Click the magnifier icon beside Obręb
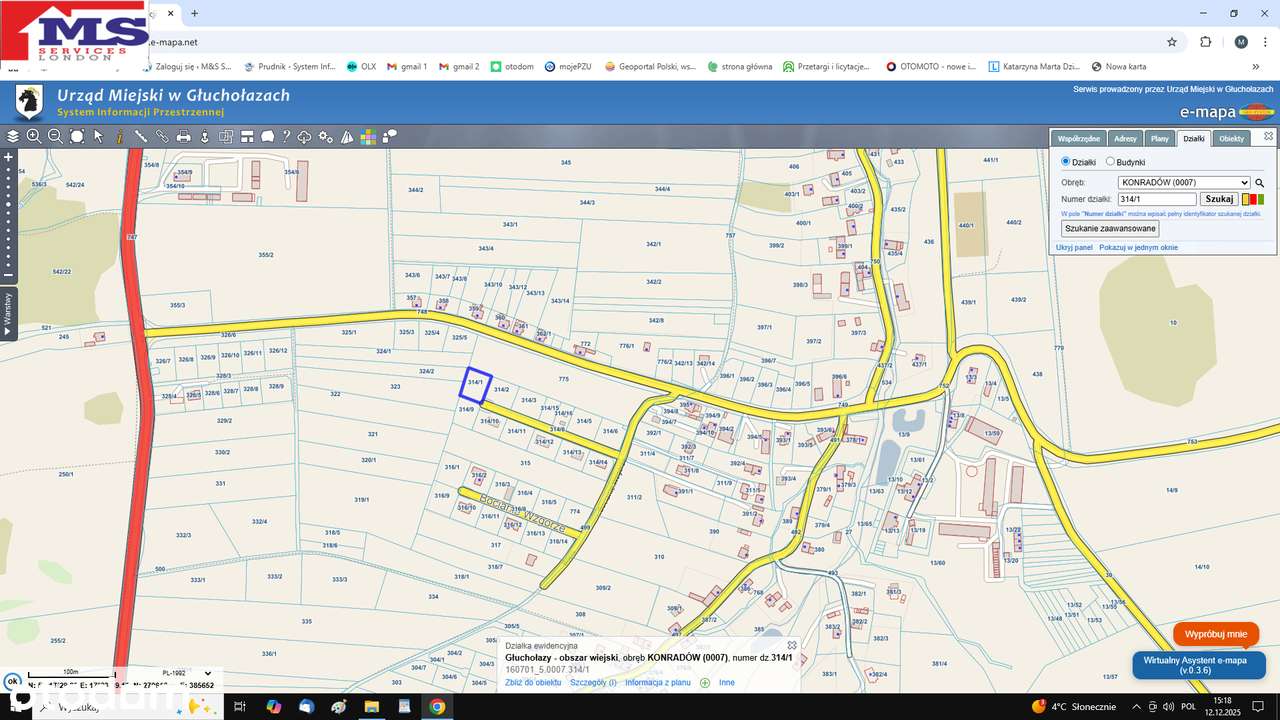 pos(1260,183)
